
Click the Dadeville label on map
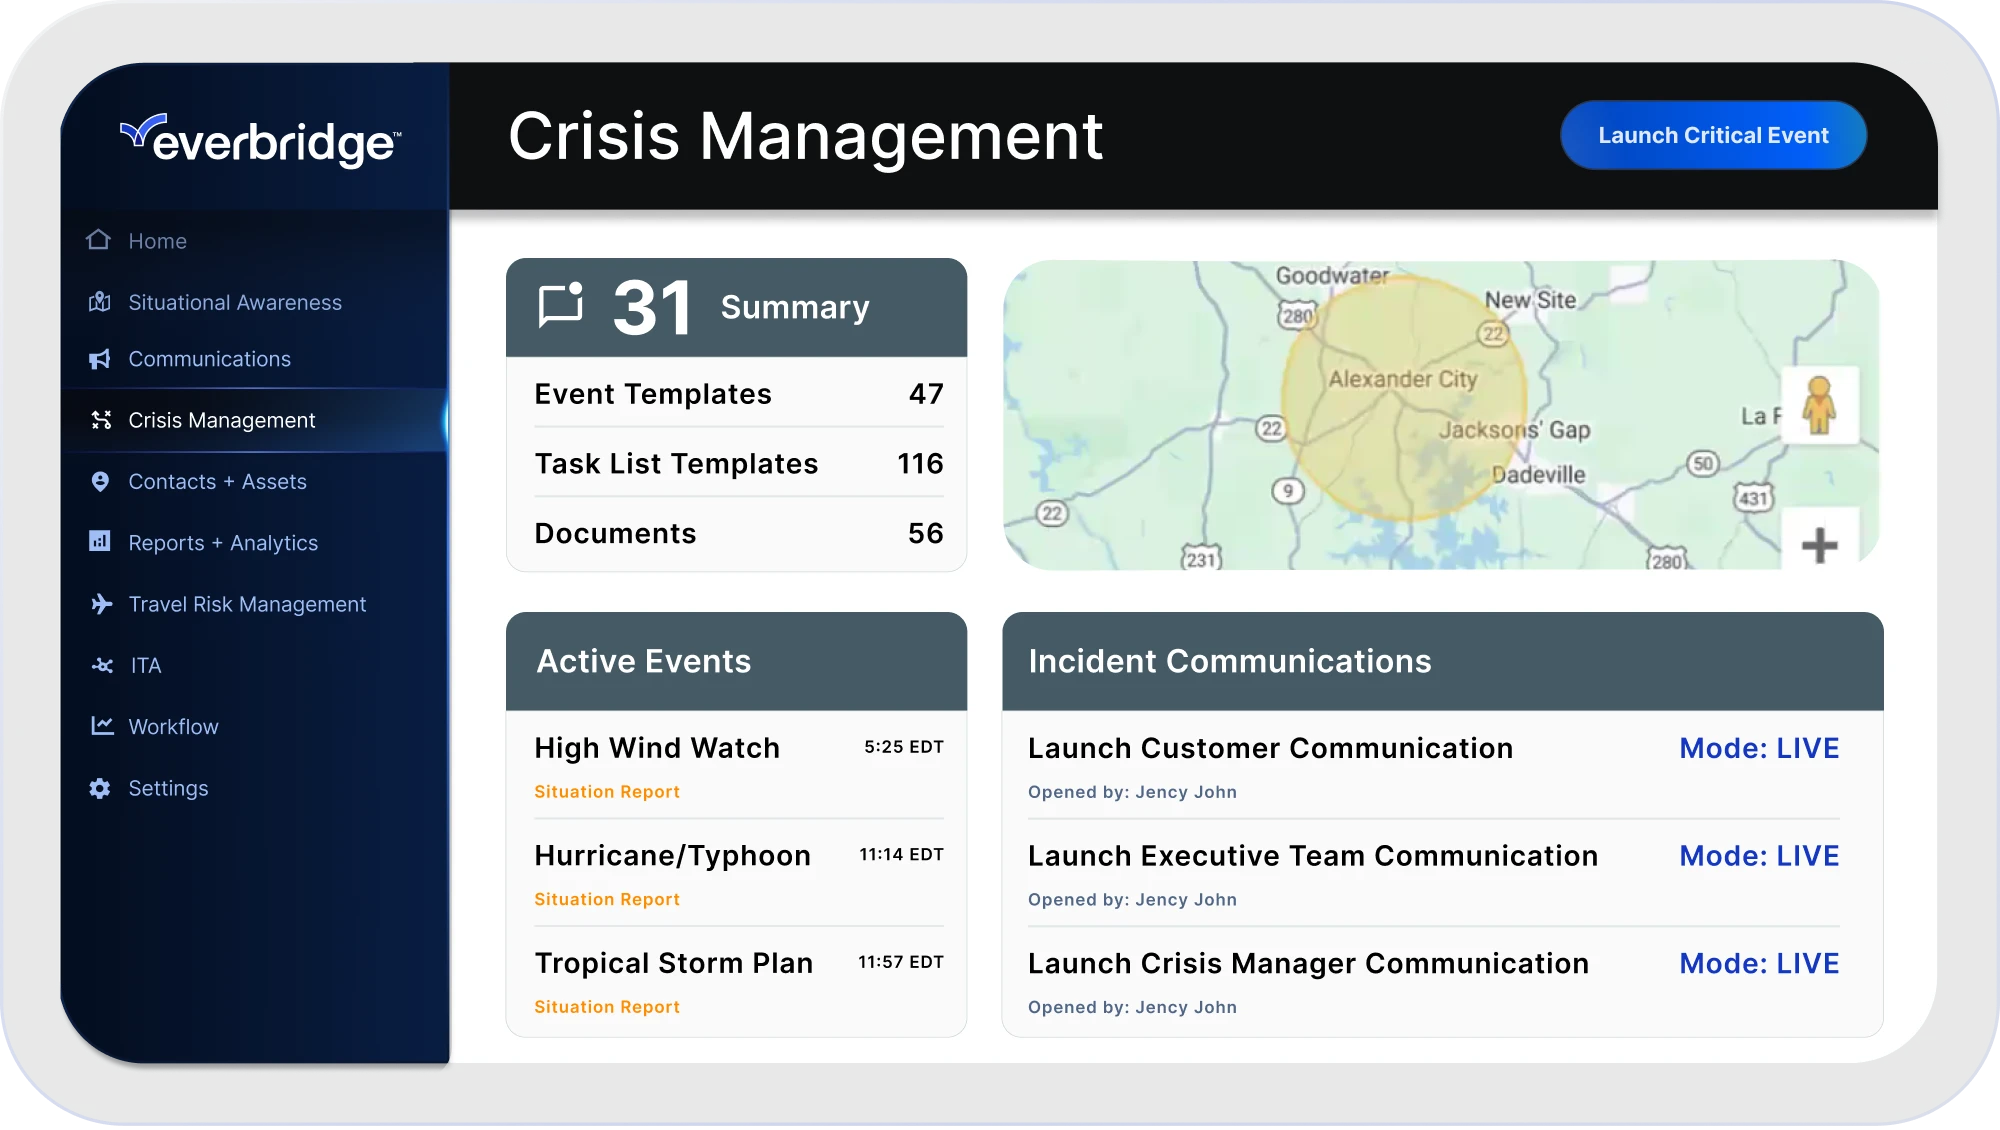point(1538,475)
